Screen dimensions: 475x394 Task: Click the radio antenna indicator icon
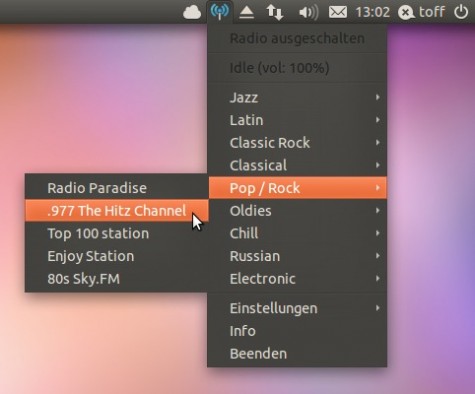(220, 12)
